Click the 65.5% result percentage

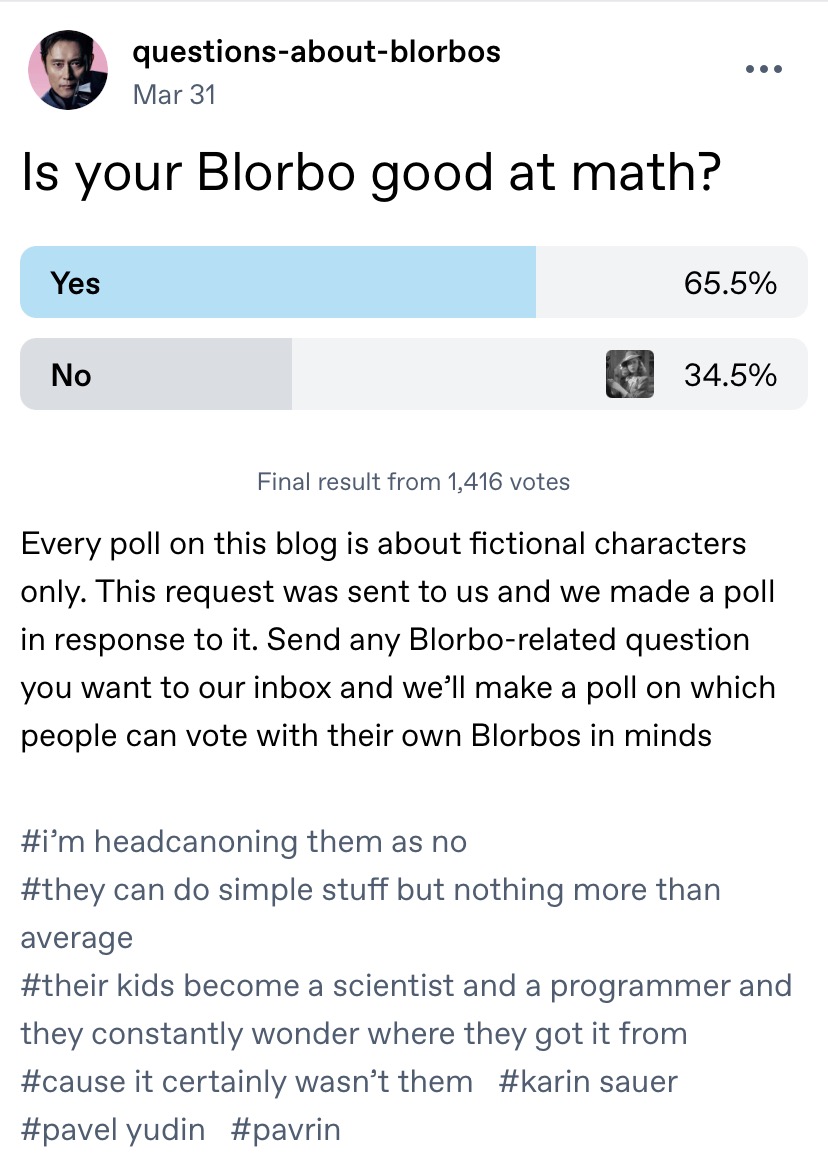pyautogui.click(x=730, y=283)
